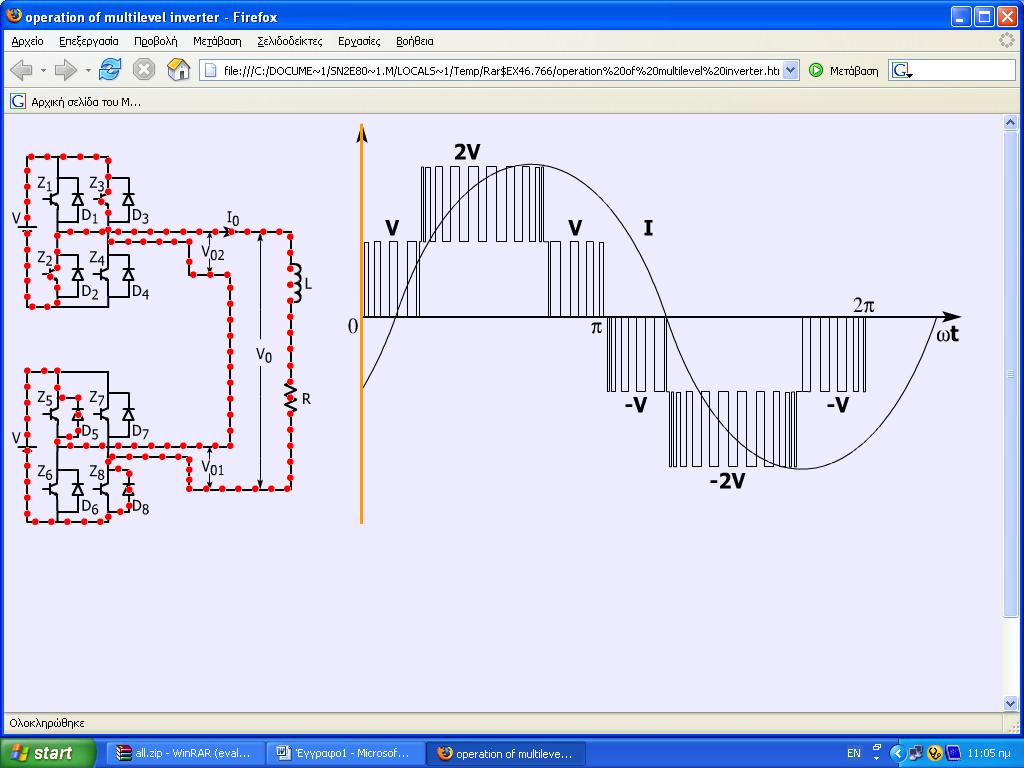This screenshot has height=768, width=1024.
Task: Click the Firefox taskbar button
Action: 505,753
